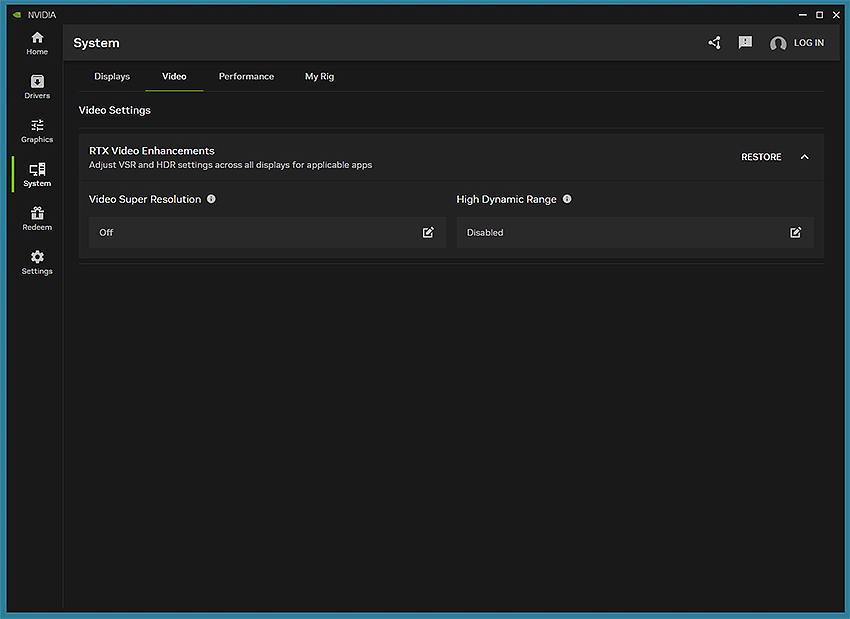Maximize the NVIDIA window
Image resolution: width=850 pixels, height=619 pixels.
click(820, 15)
